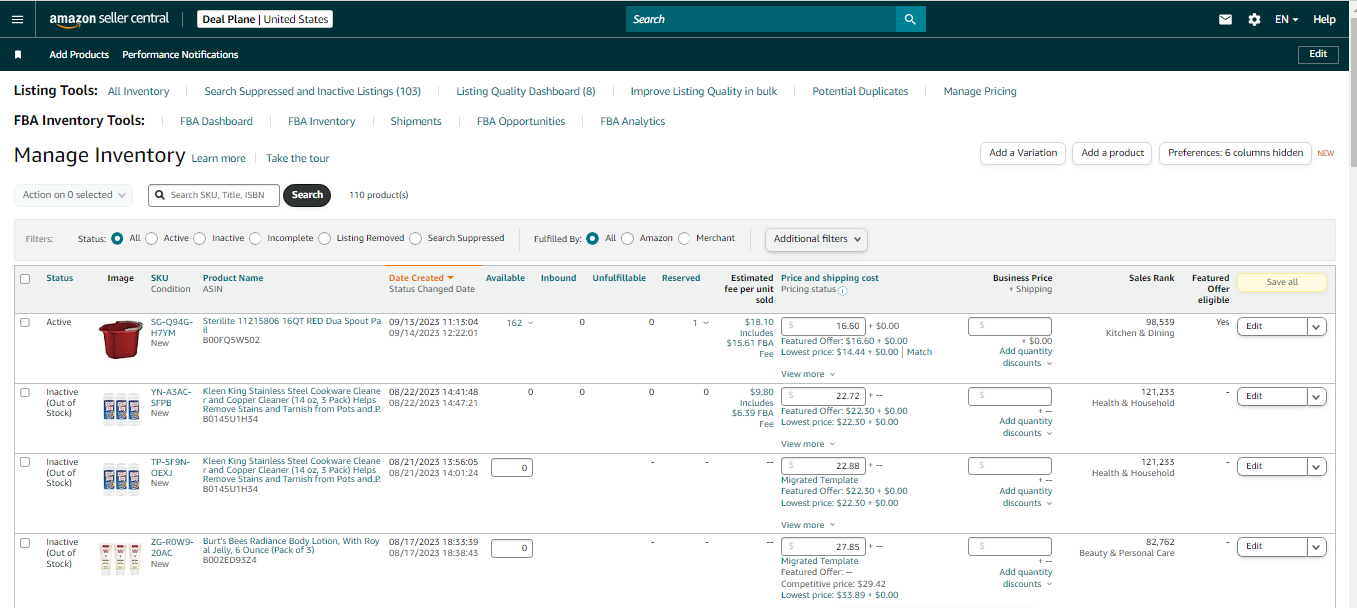This screenshot has height=608, width=1357.
Task: Open the Sterilite red pail product image
Action: (x=121, y=339)
